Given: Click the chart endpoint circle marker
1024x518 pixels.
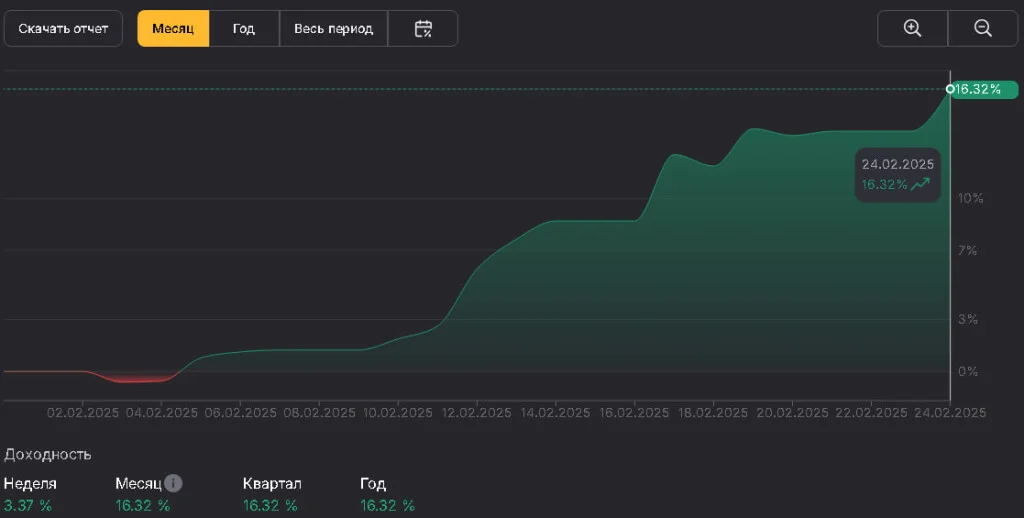Looking at the screenshot, I should pyautogui.click(x=950, y=89).
